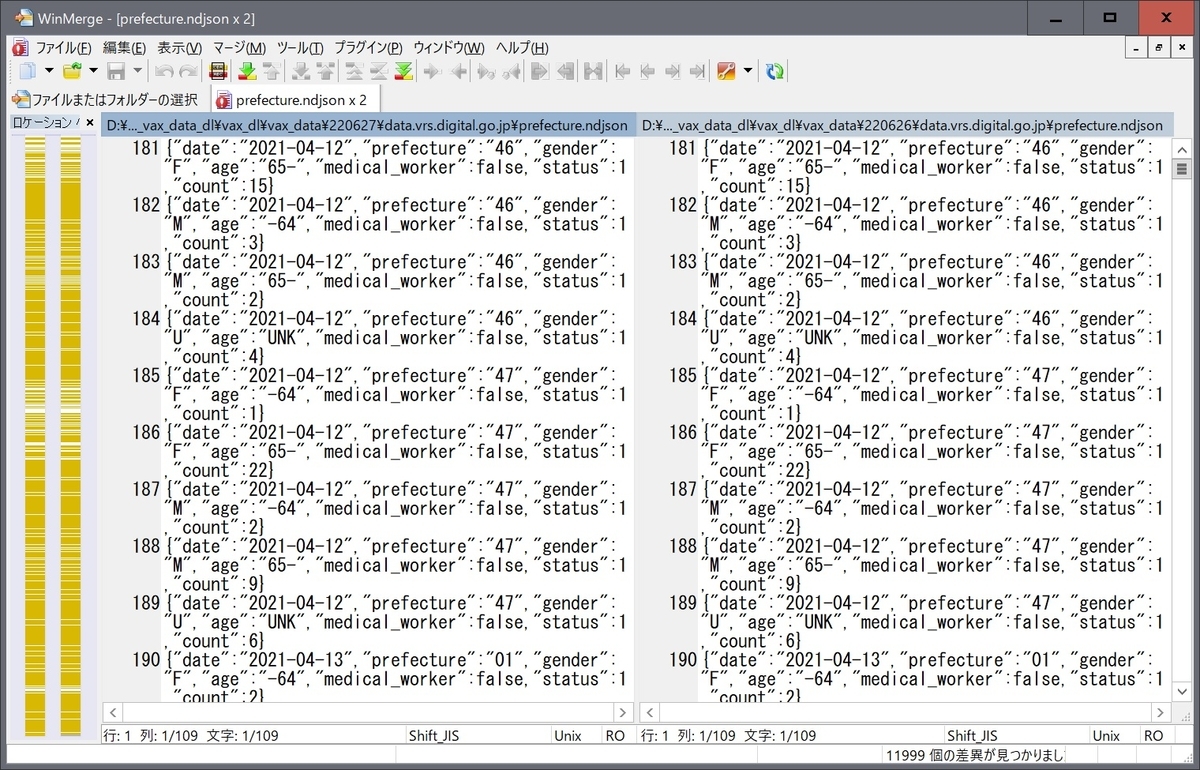Click the Copy to Left arrow icon
The image size is (1200, 770).
pos(458,71)
